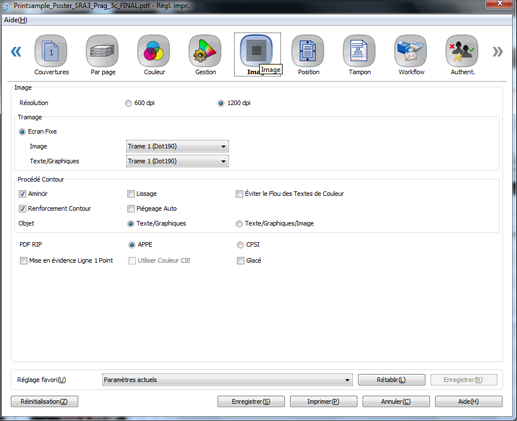
Task: Go to previous icons with left double arrow
Action: (16, 52)
